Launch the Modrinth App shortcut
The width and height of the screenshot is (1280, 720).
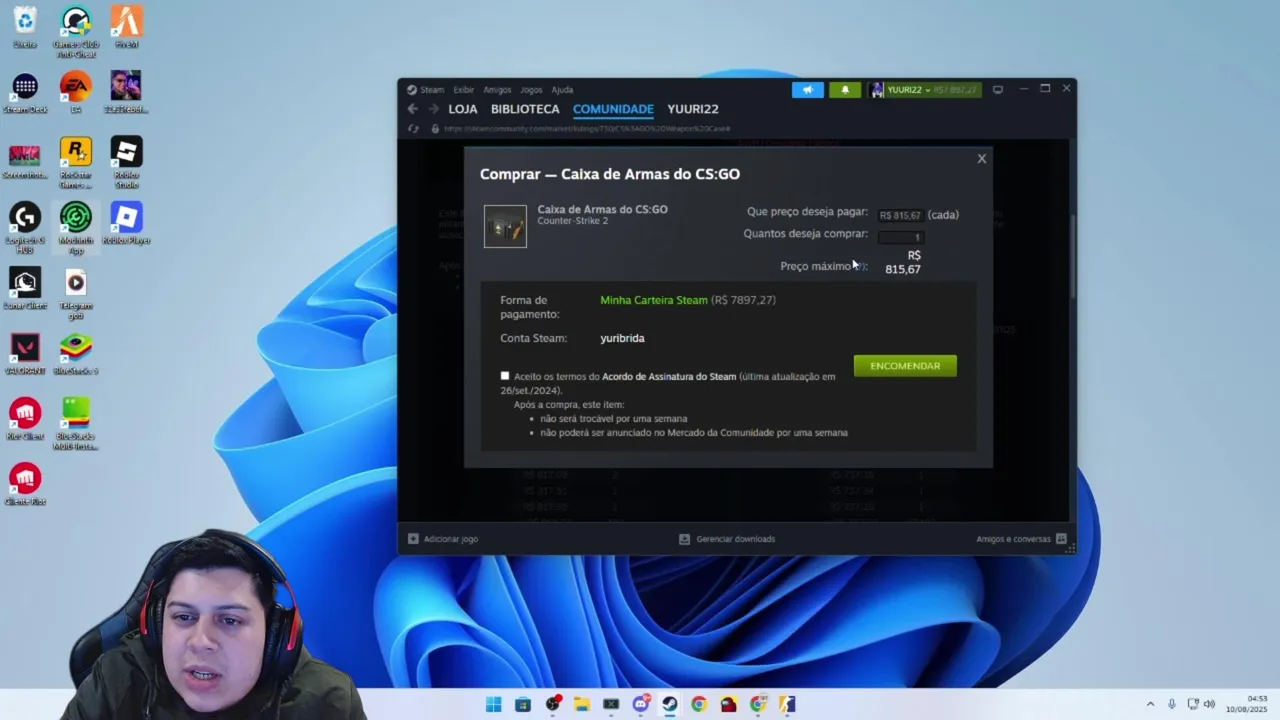point(75,227)
